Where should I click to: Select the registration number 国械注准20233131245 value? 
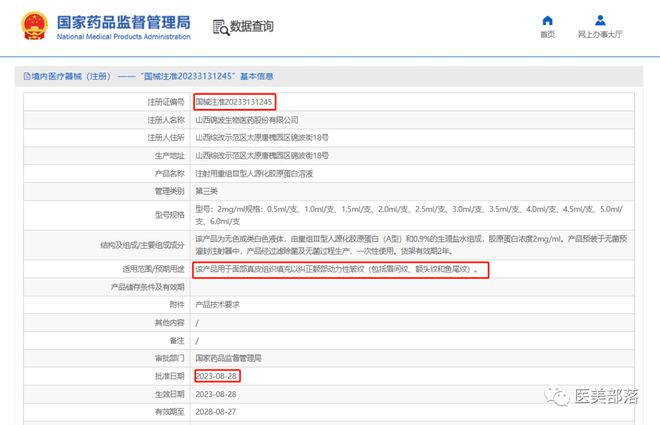[x=234, y=102]
